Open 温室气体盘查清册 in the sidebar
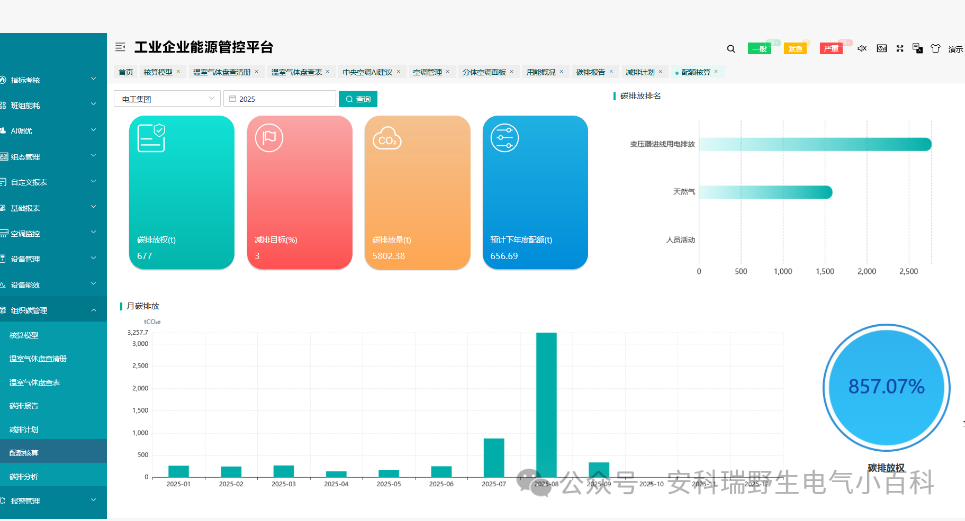The image size is (965, 521). coord(54,359)
